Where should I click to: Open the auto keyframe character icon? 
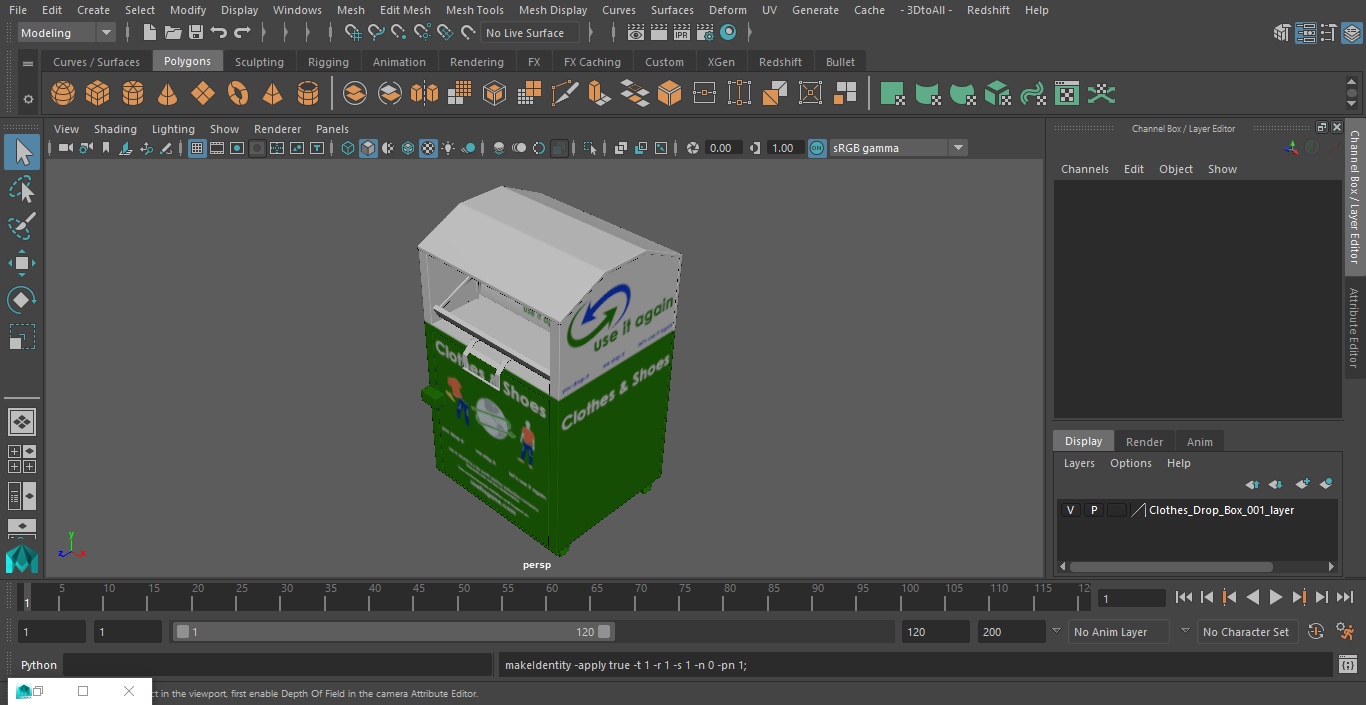click(x=1345, y=632)
